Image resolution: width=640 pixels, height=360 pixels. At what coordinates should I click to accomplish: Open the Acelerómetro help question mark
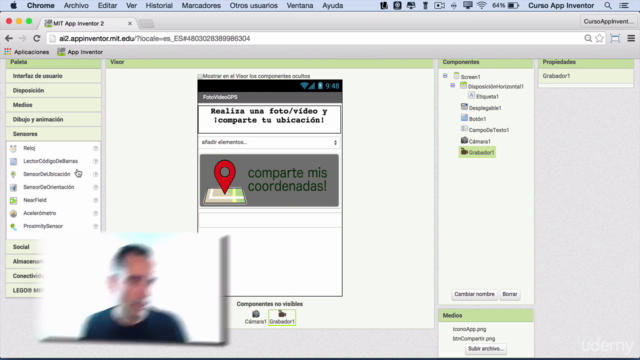(96, 213)
